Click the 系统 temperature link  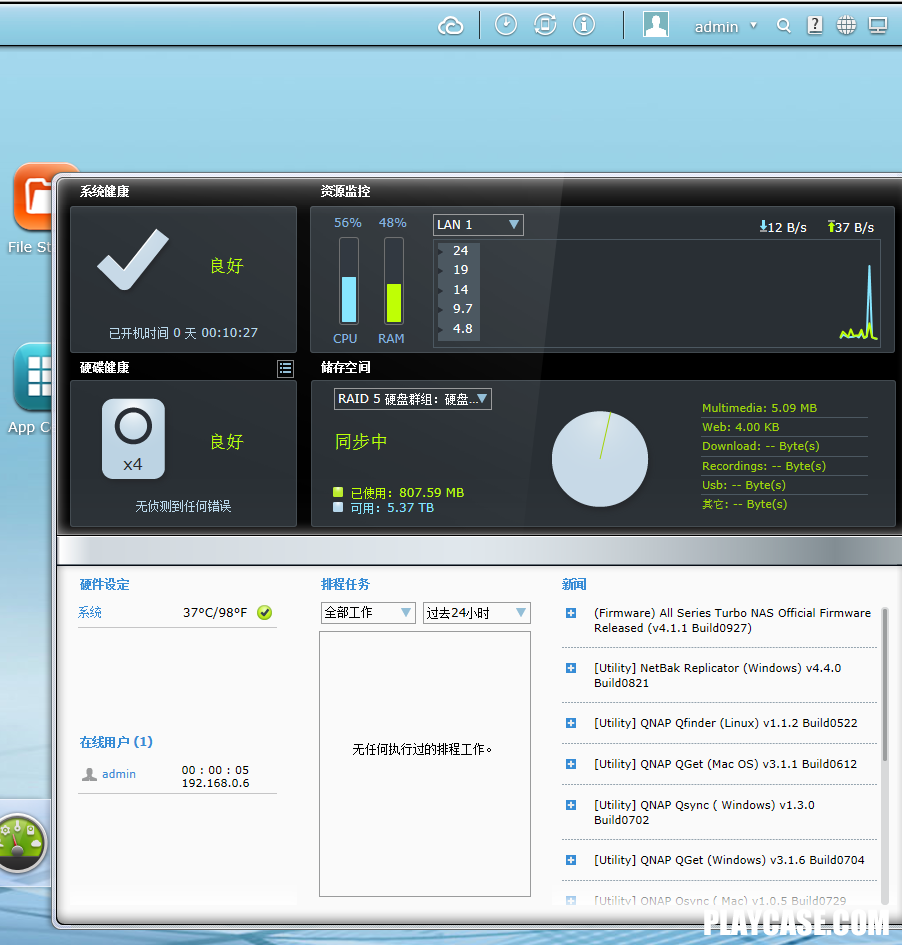click(90, 612)
